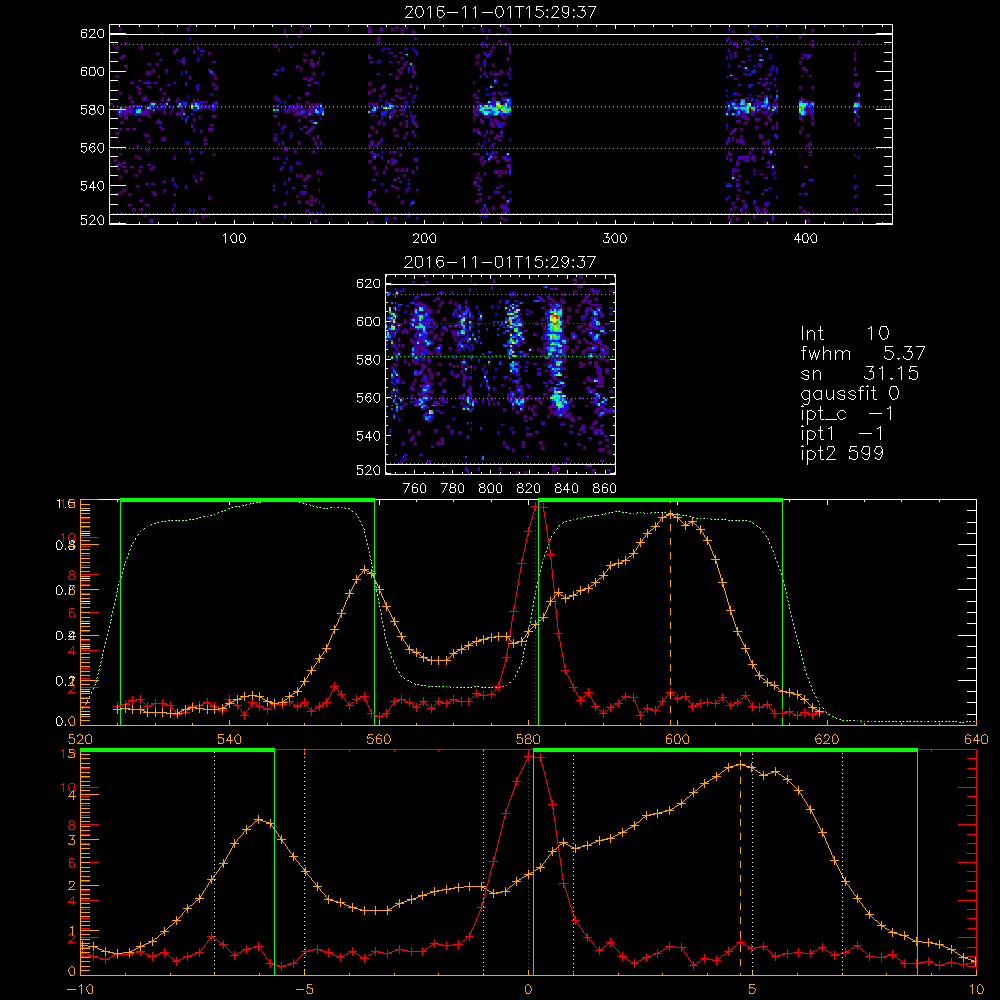
Task: Click x-axis label 5 on bottom plot
Action: [753, 990]
